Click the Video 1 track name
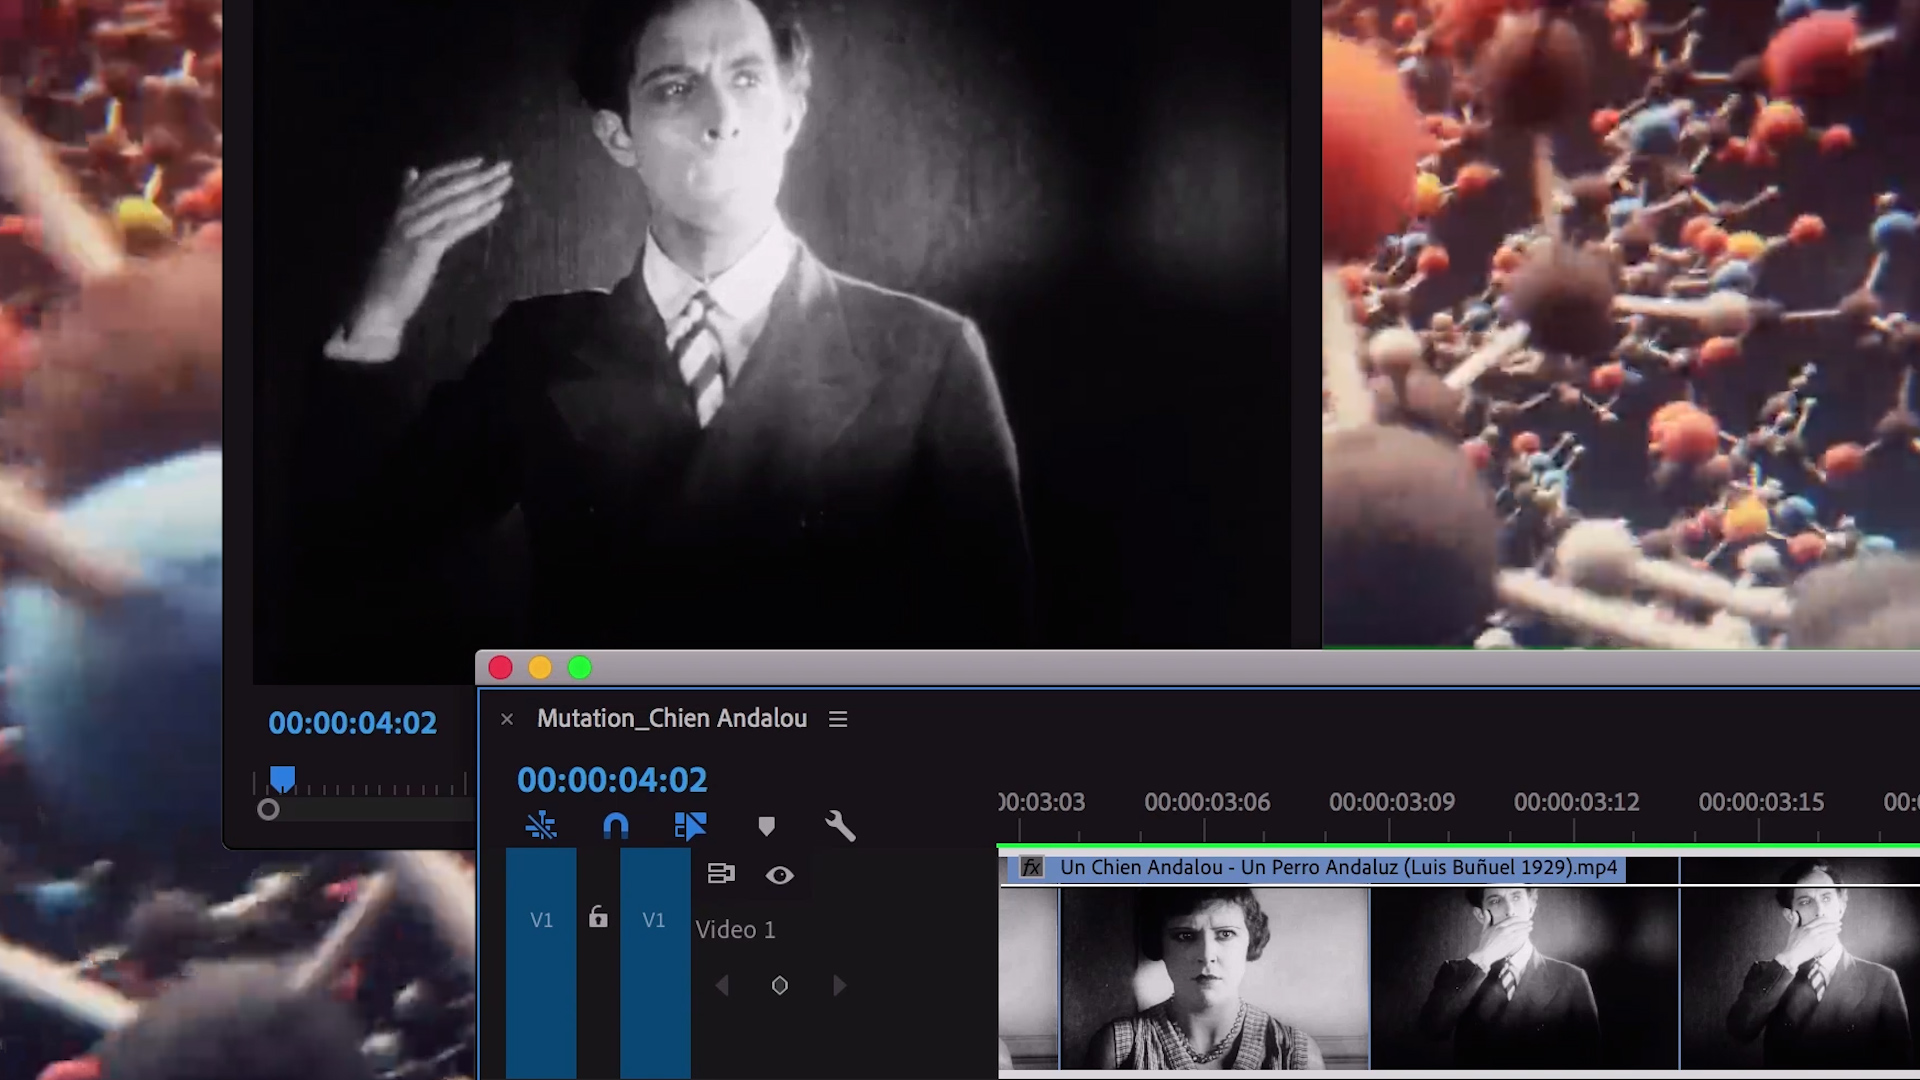 735,930
